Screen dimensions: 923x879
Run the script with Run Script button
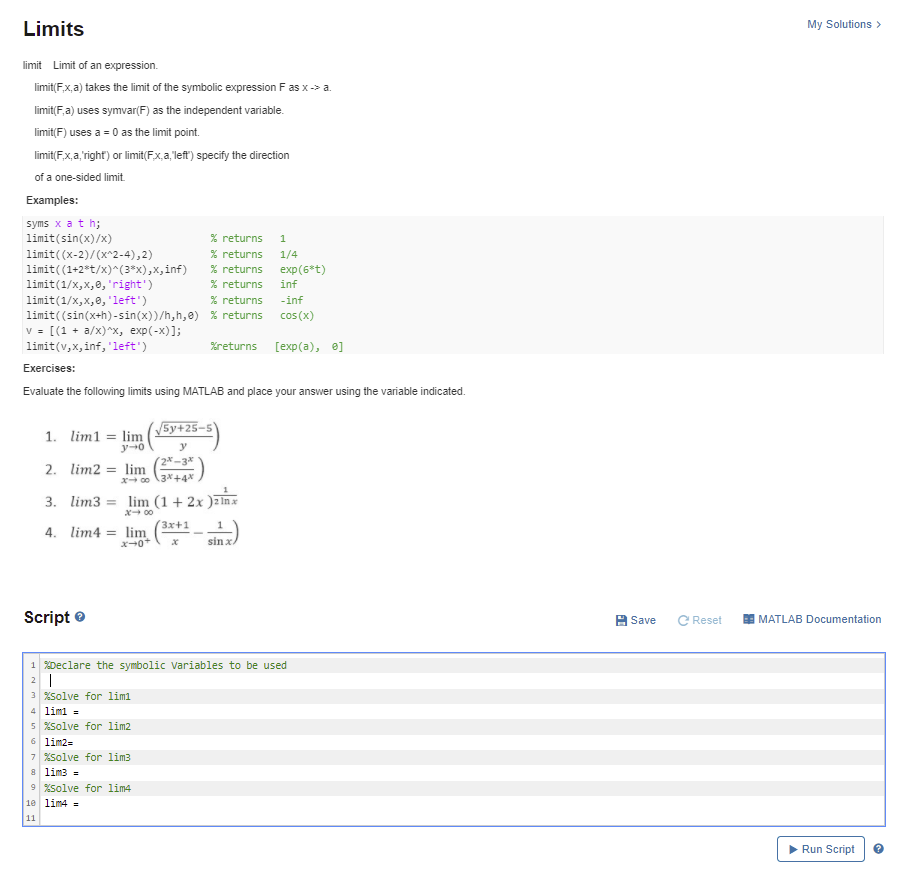point(821,849)
